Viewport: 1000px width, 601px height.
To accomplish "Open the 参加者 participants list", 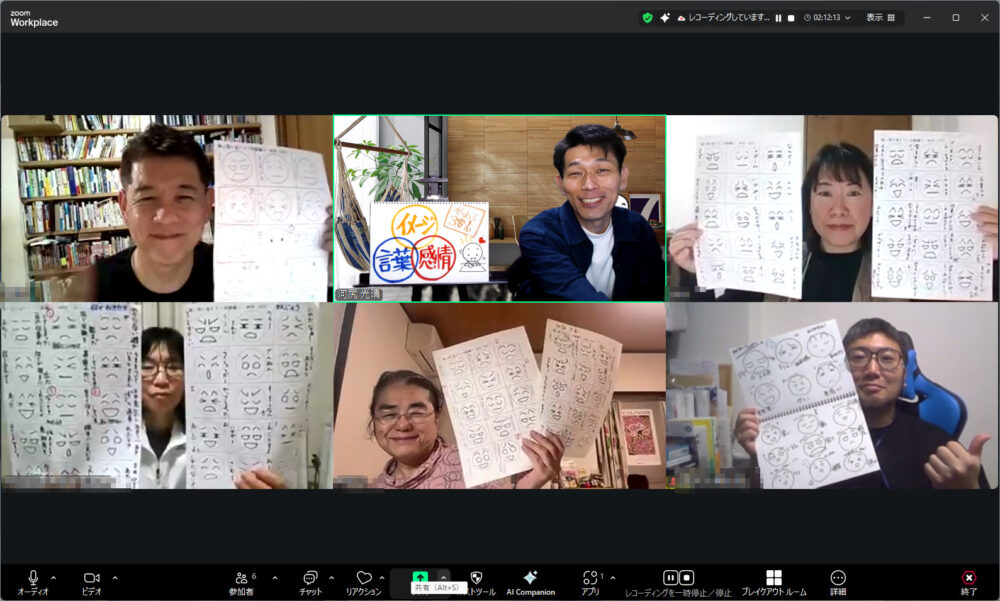I will pos(241,578).
